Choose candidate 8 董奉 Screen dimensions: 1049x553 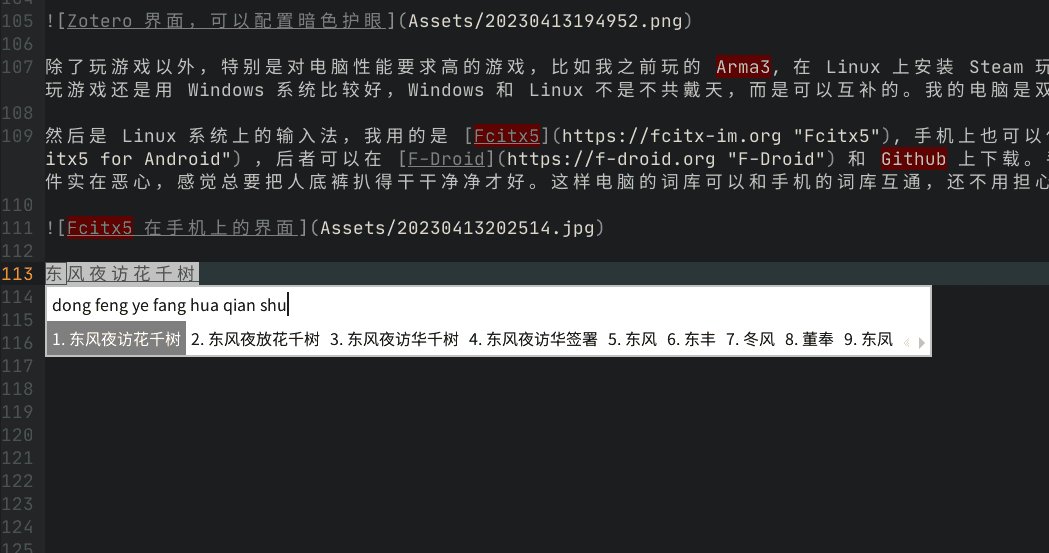tap(809, 339)
